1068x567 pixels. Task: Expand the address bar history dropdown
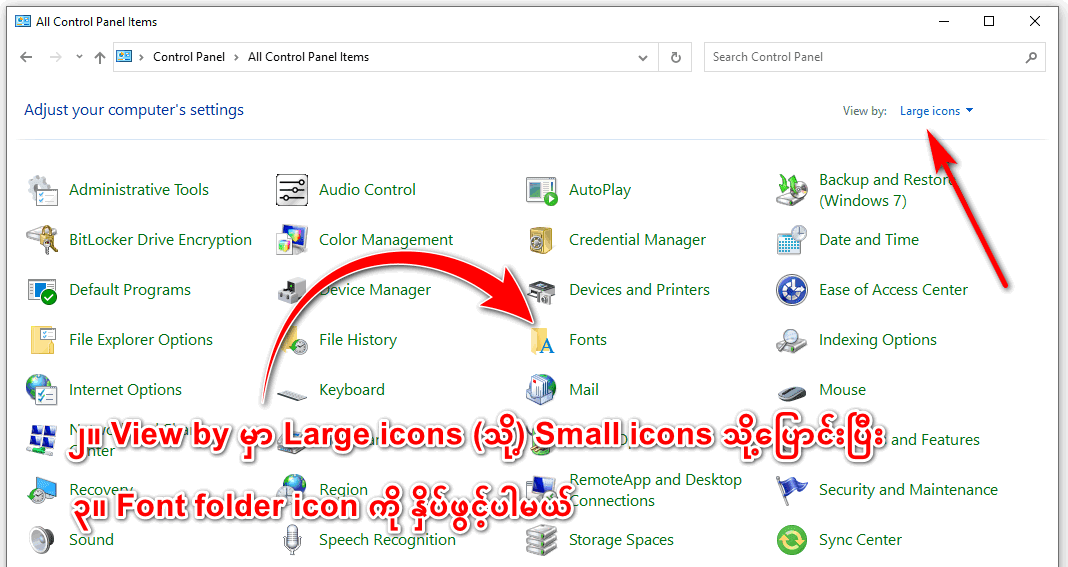pos(642,57)
